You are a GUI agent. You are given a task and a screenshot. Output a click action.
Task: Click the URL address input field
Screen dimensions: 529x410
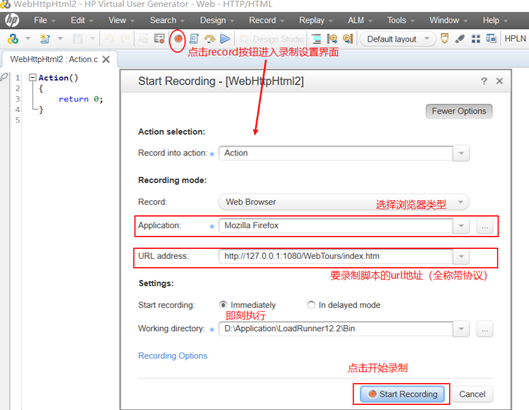(x=336, y=256)
